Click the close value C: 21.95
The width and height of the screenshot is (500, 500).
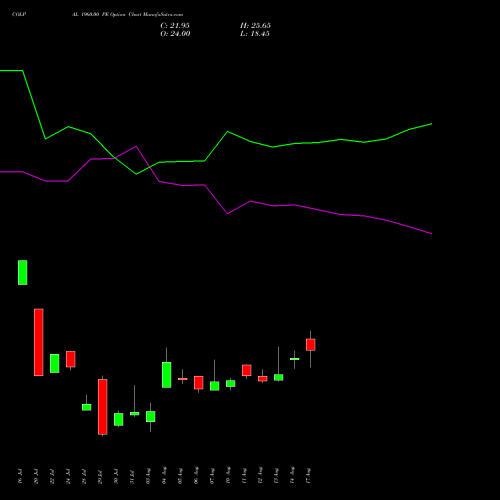175,26
